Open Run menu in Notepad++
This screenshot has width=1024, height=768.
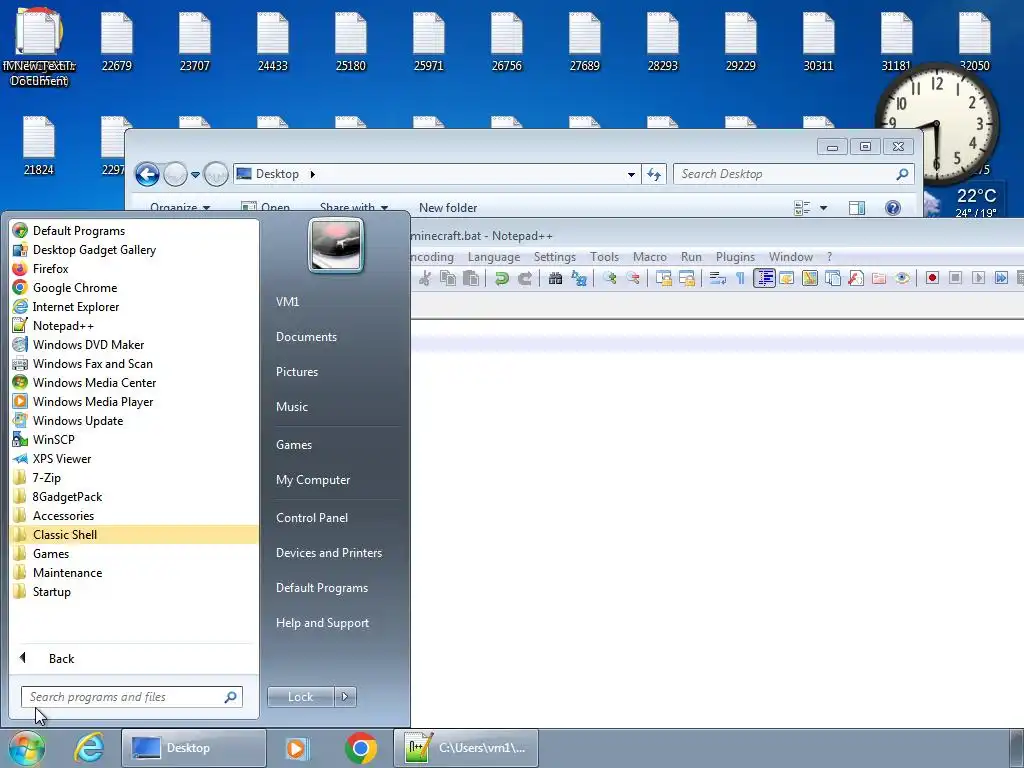click(x=691, y=257)
